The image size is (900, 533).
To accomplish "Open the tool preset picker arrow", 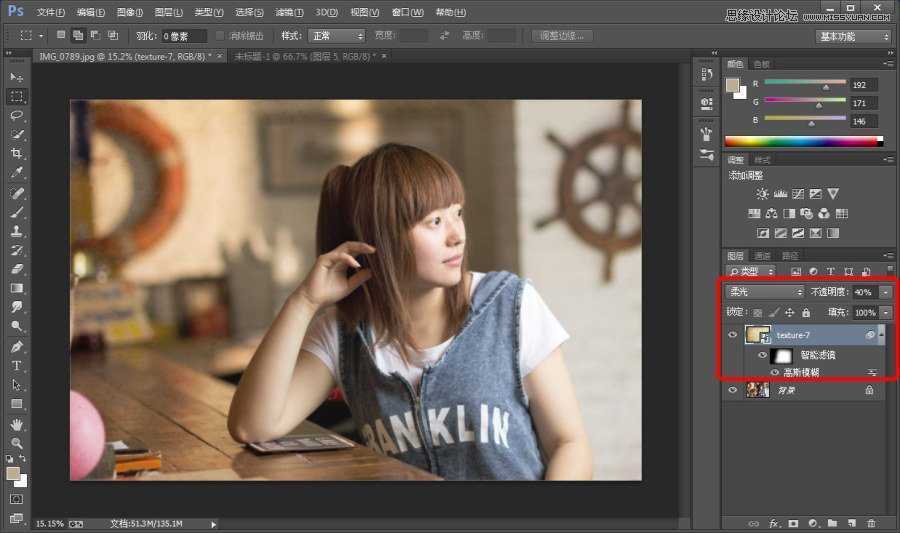I will pos(41,36).
